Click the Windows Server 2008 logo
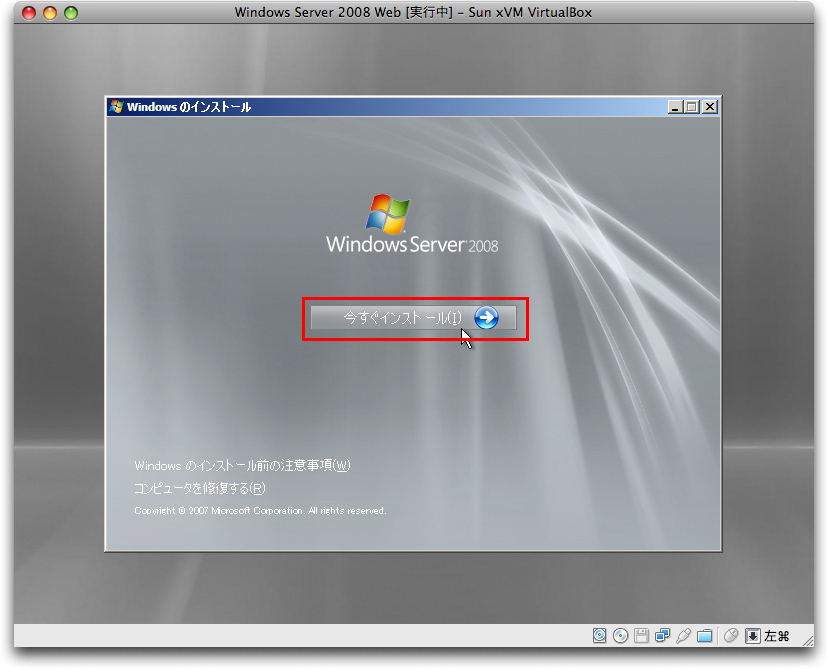This screenshot has height=670, width=828. click(412, 224)
